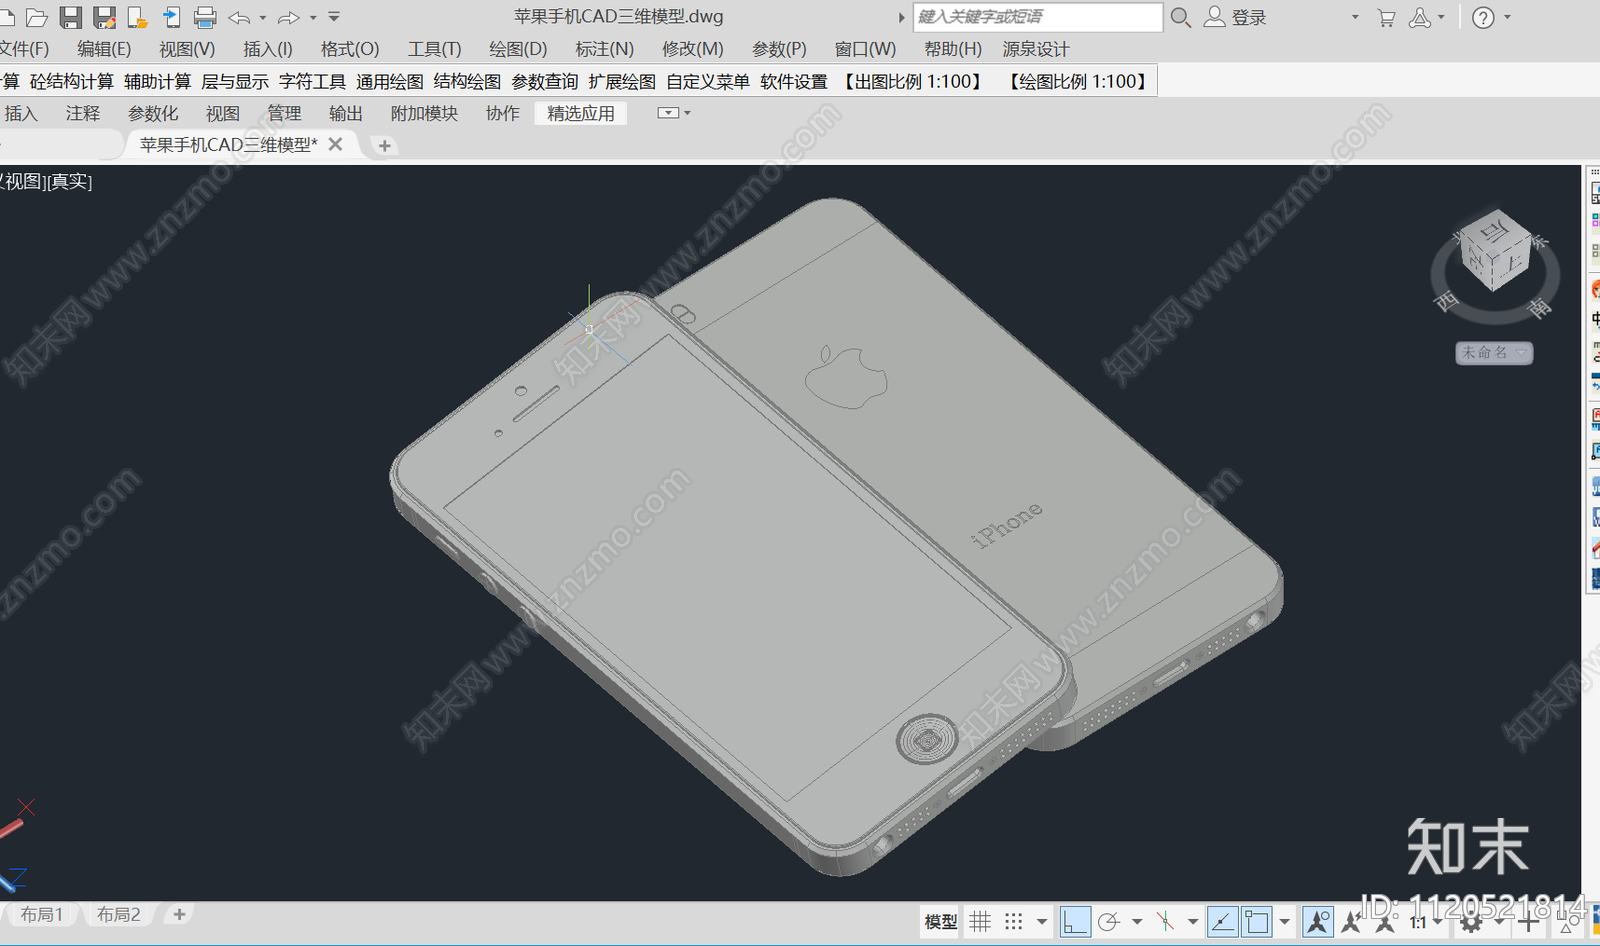Click the search magnifier icon
Image resolution: width=1600 pixels, height=946 pixels.
click(1181, 17)
